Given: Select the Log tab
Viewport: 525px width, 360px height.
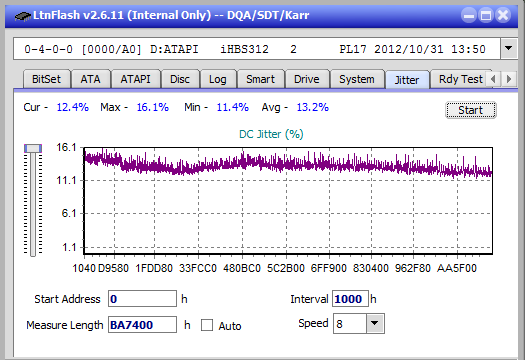Looking at the screenshot, I should pyautogui.click(x=218, y=79).
